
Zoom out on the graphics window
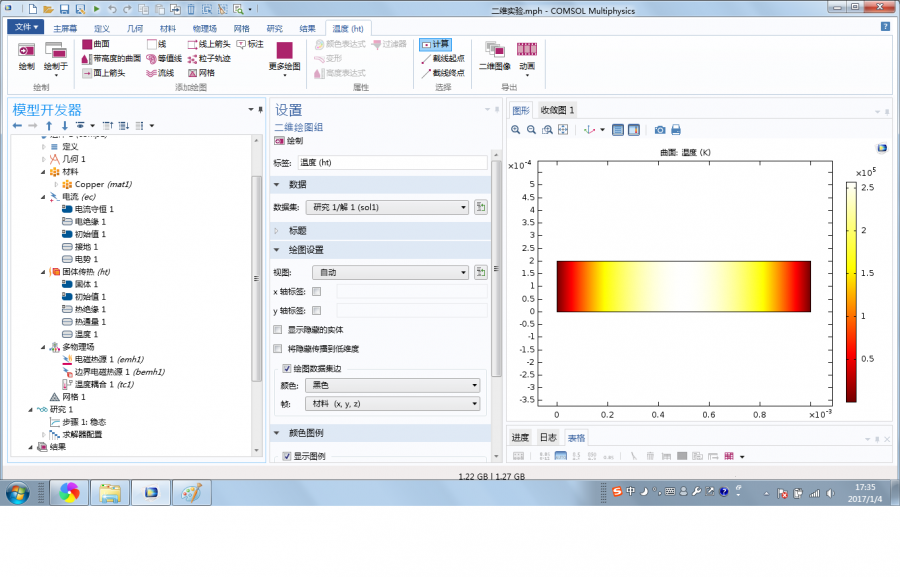coord(532,130)
